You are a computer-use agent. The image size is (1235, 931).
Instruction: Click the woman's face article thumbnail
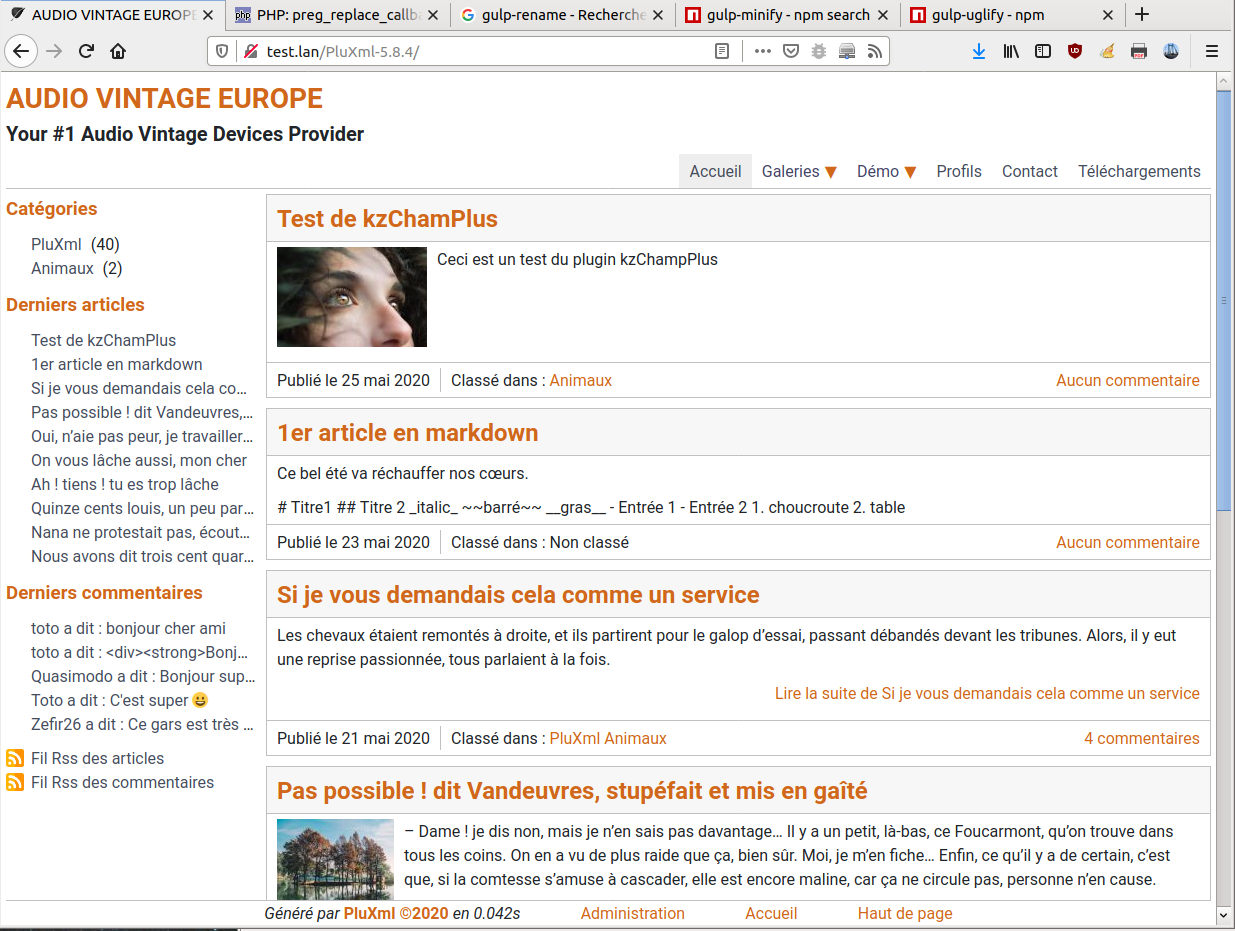pyautogui.click(x=352, y=297)
